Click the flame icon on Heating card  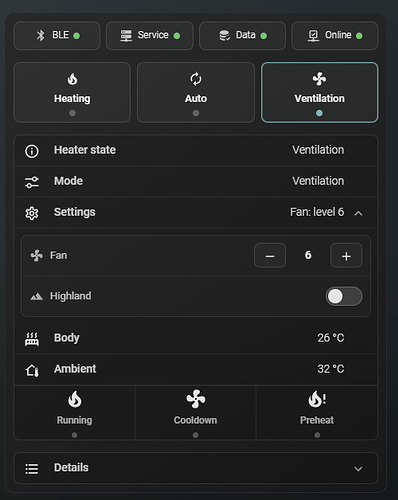click(x=72, y=79)
